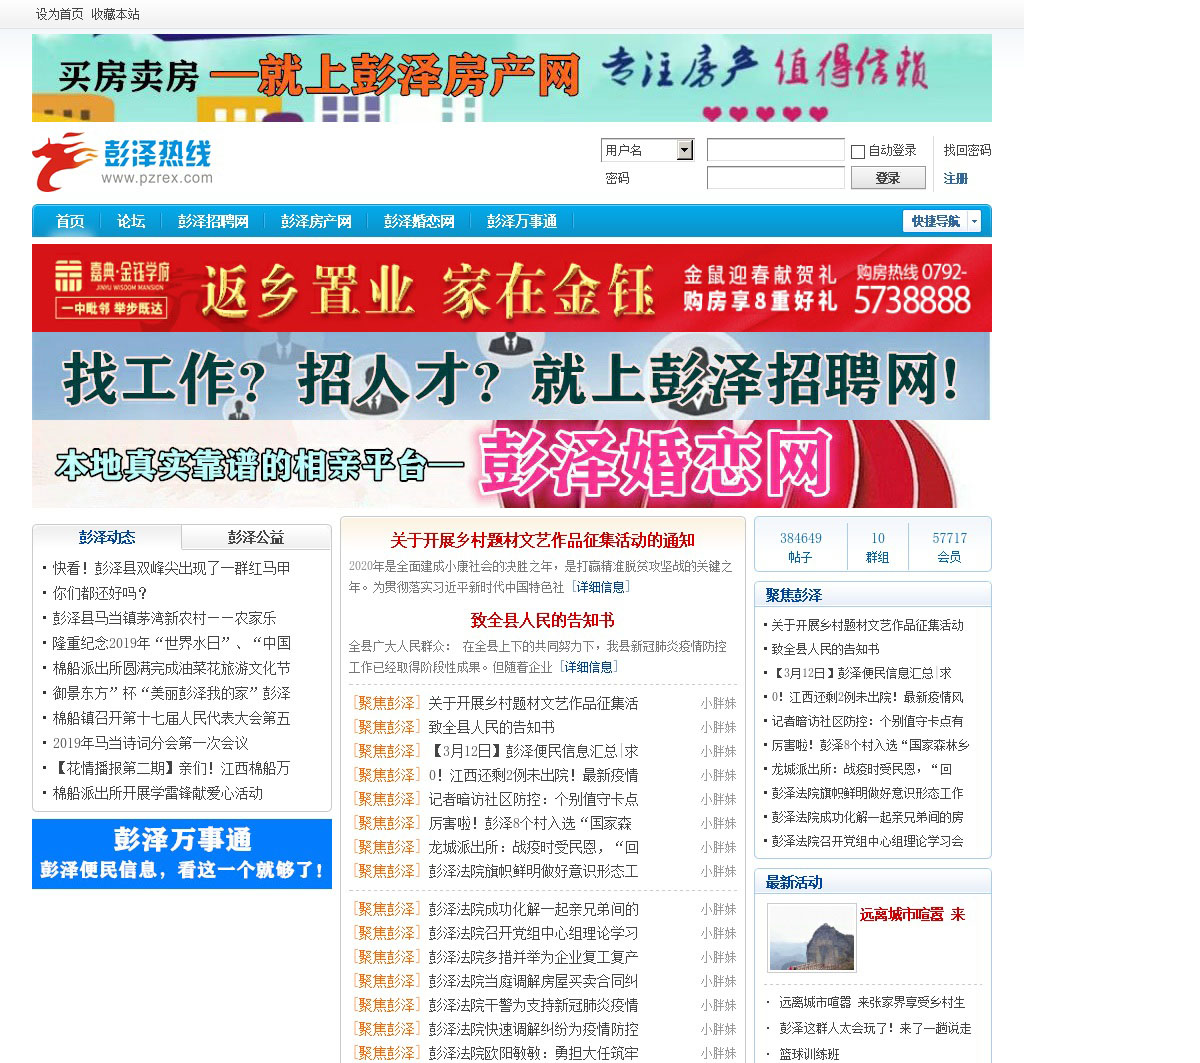The width and height of the screenshot is (1200, 1063).
Task: Open 彭泽招聘网 in navigation bar
Action: [x=213, y=221]
